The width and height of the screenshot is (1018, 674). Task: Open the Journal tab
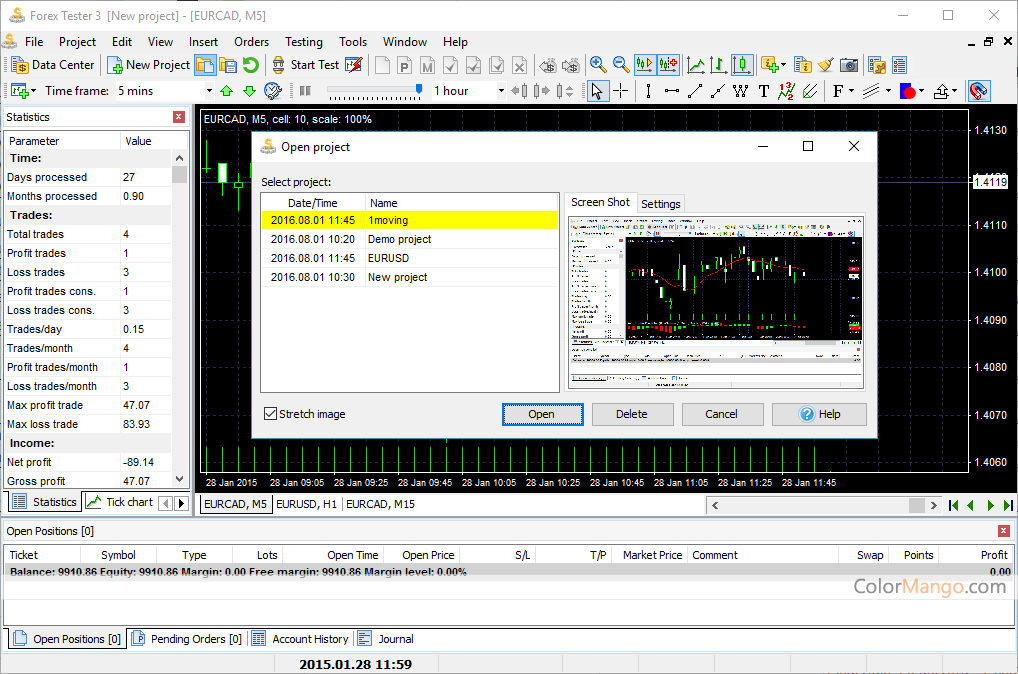coord(386,639)
